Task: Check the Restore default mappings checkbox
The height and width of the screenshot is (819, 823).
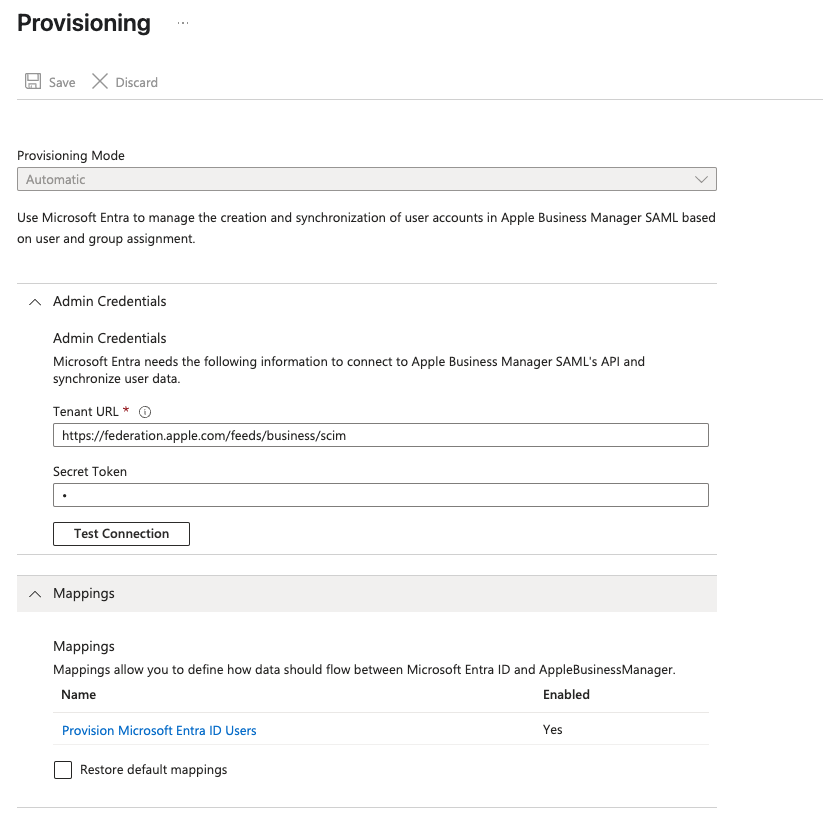Action: point(63,770)
